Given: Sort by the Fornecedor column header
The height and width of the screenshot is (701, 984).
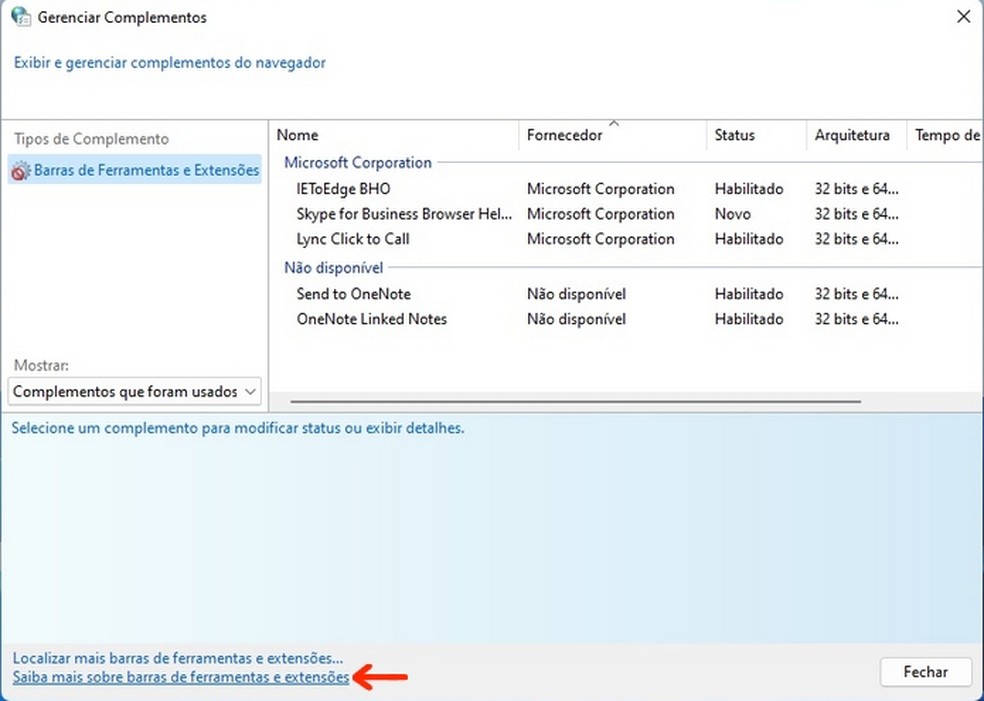Looking at the screenshot, I should [613, 135].
